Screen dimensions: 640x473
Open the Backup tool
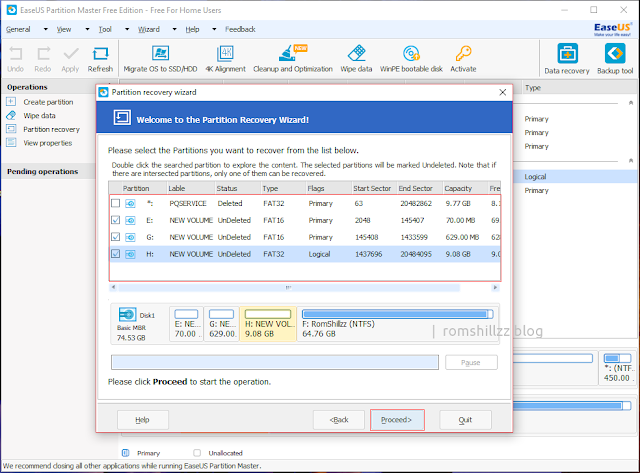[x=615, y=59]
